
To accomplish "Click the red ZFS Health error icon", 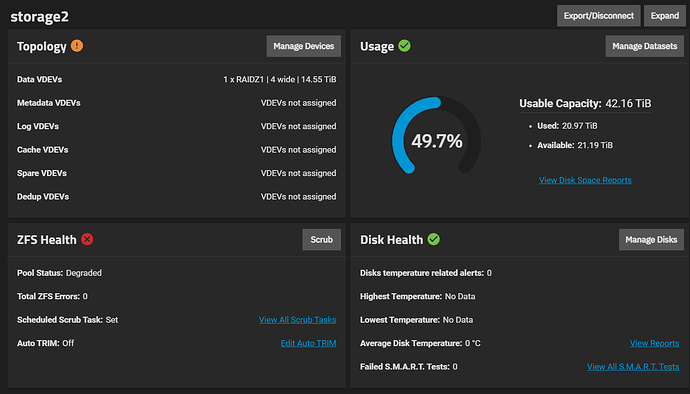I will tap(87, 239).
